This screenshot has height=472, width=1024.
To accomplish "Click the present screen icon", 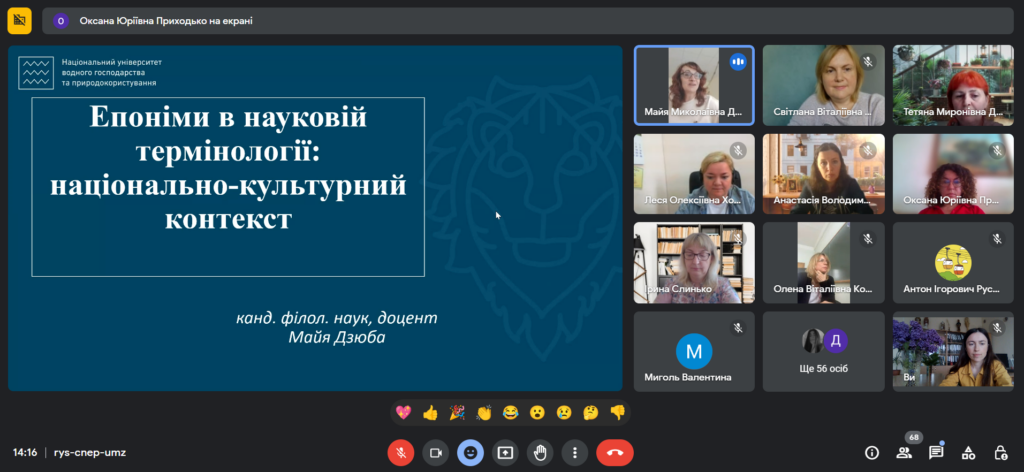I will 505,452.
